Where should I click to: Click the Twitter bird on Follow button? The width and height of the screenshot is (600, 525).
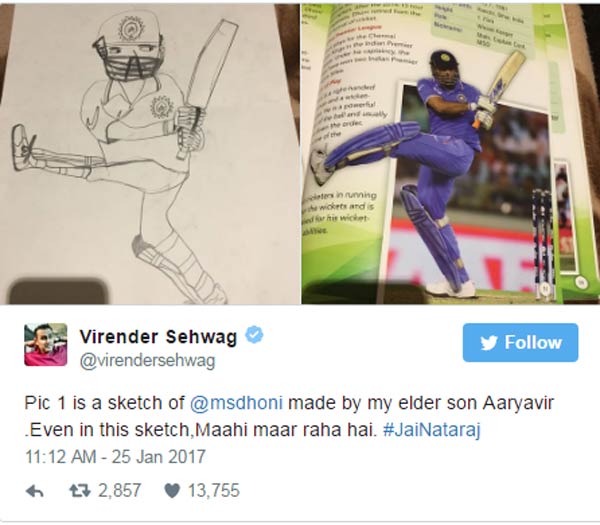click(x=489, y=342)
